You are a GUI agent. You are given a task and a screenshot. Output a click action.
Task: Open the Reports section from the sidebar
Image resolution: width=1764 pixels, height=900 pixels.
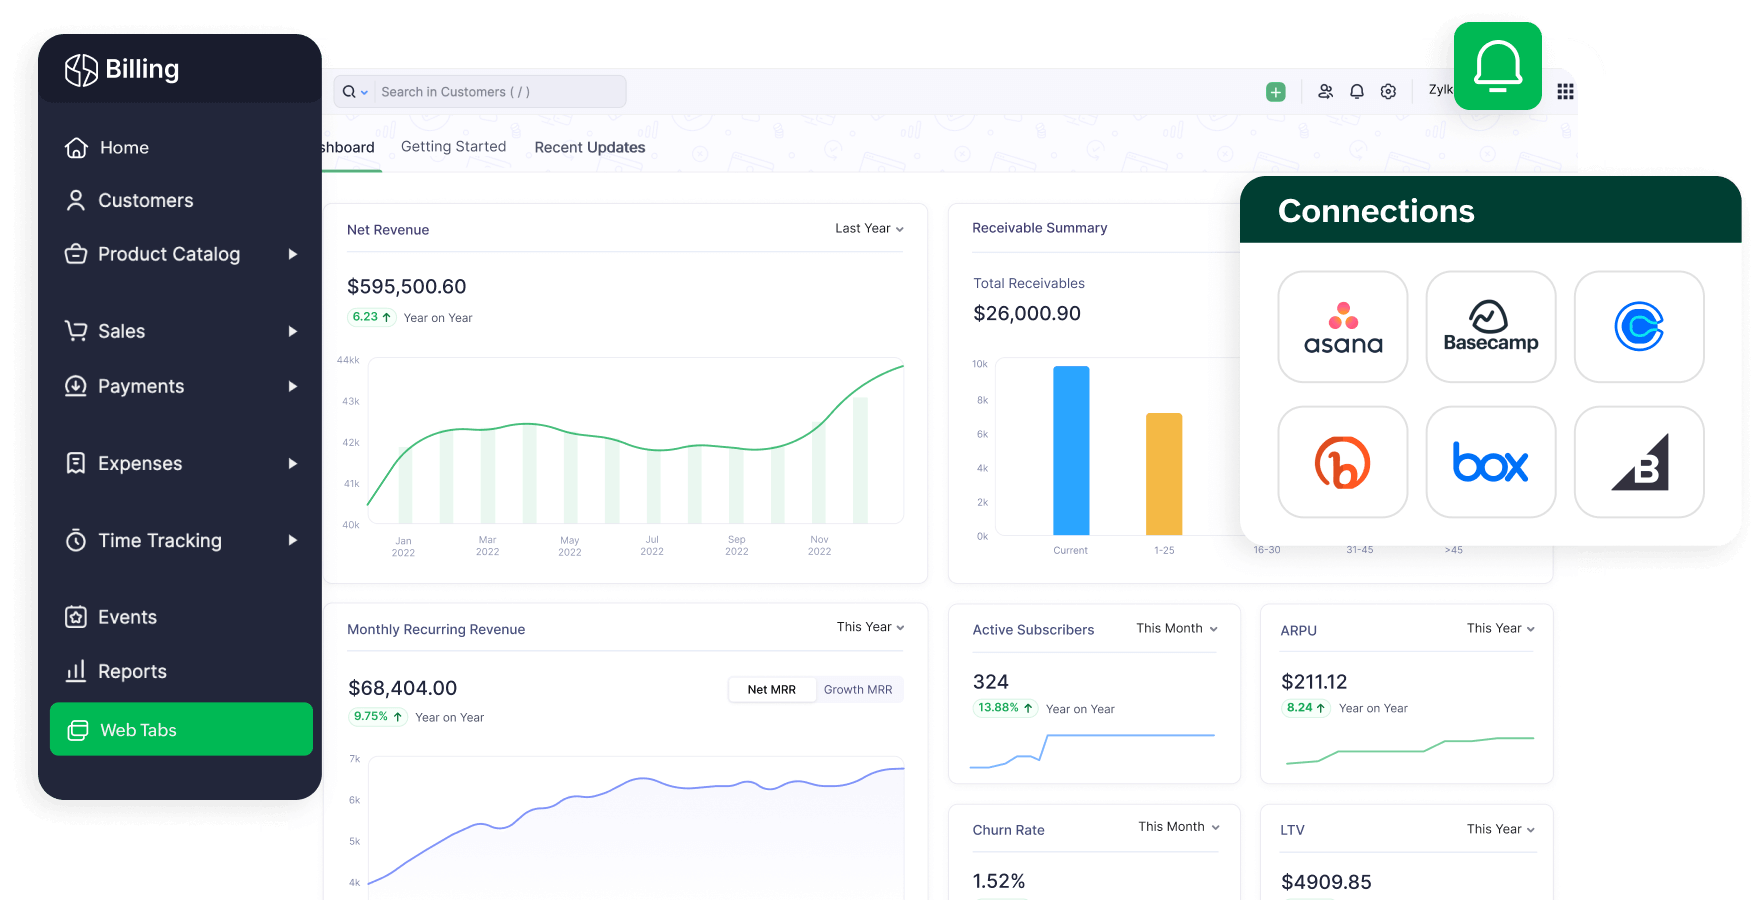[x=77, y=671]
